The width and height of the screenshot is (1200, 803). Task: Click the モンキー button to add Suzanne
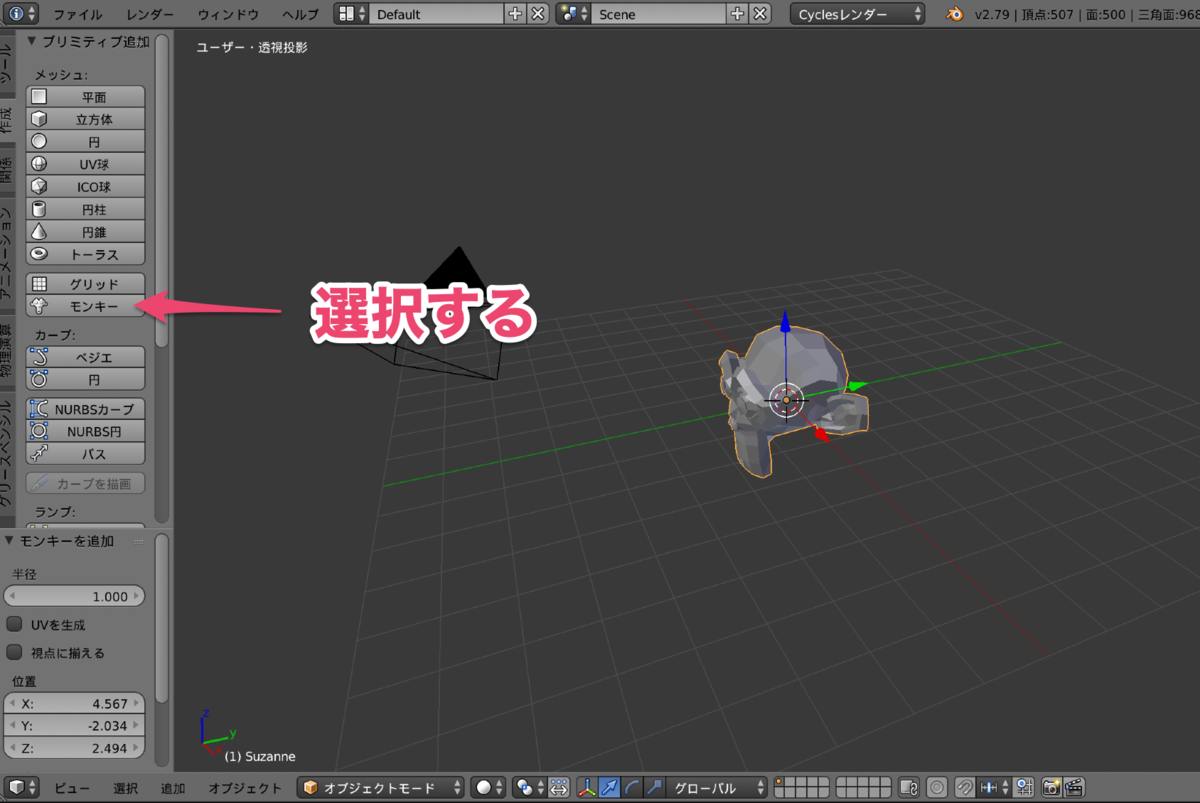85,306
